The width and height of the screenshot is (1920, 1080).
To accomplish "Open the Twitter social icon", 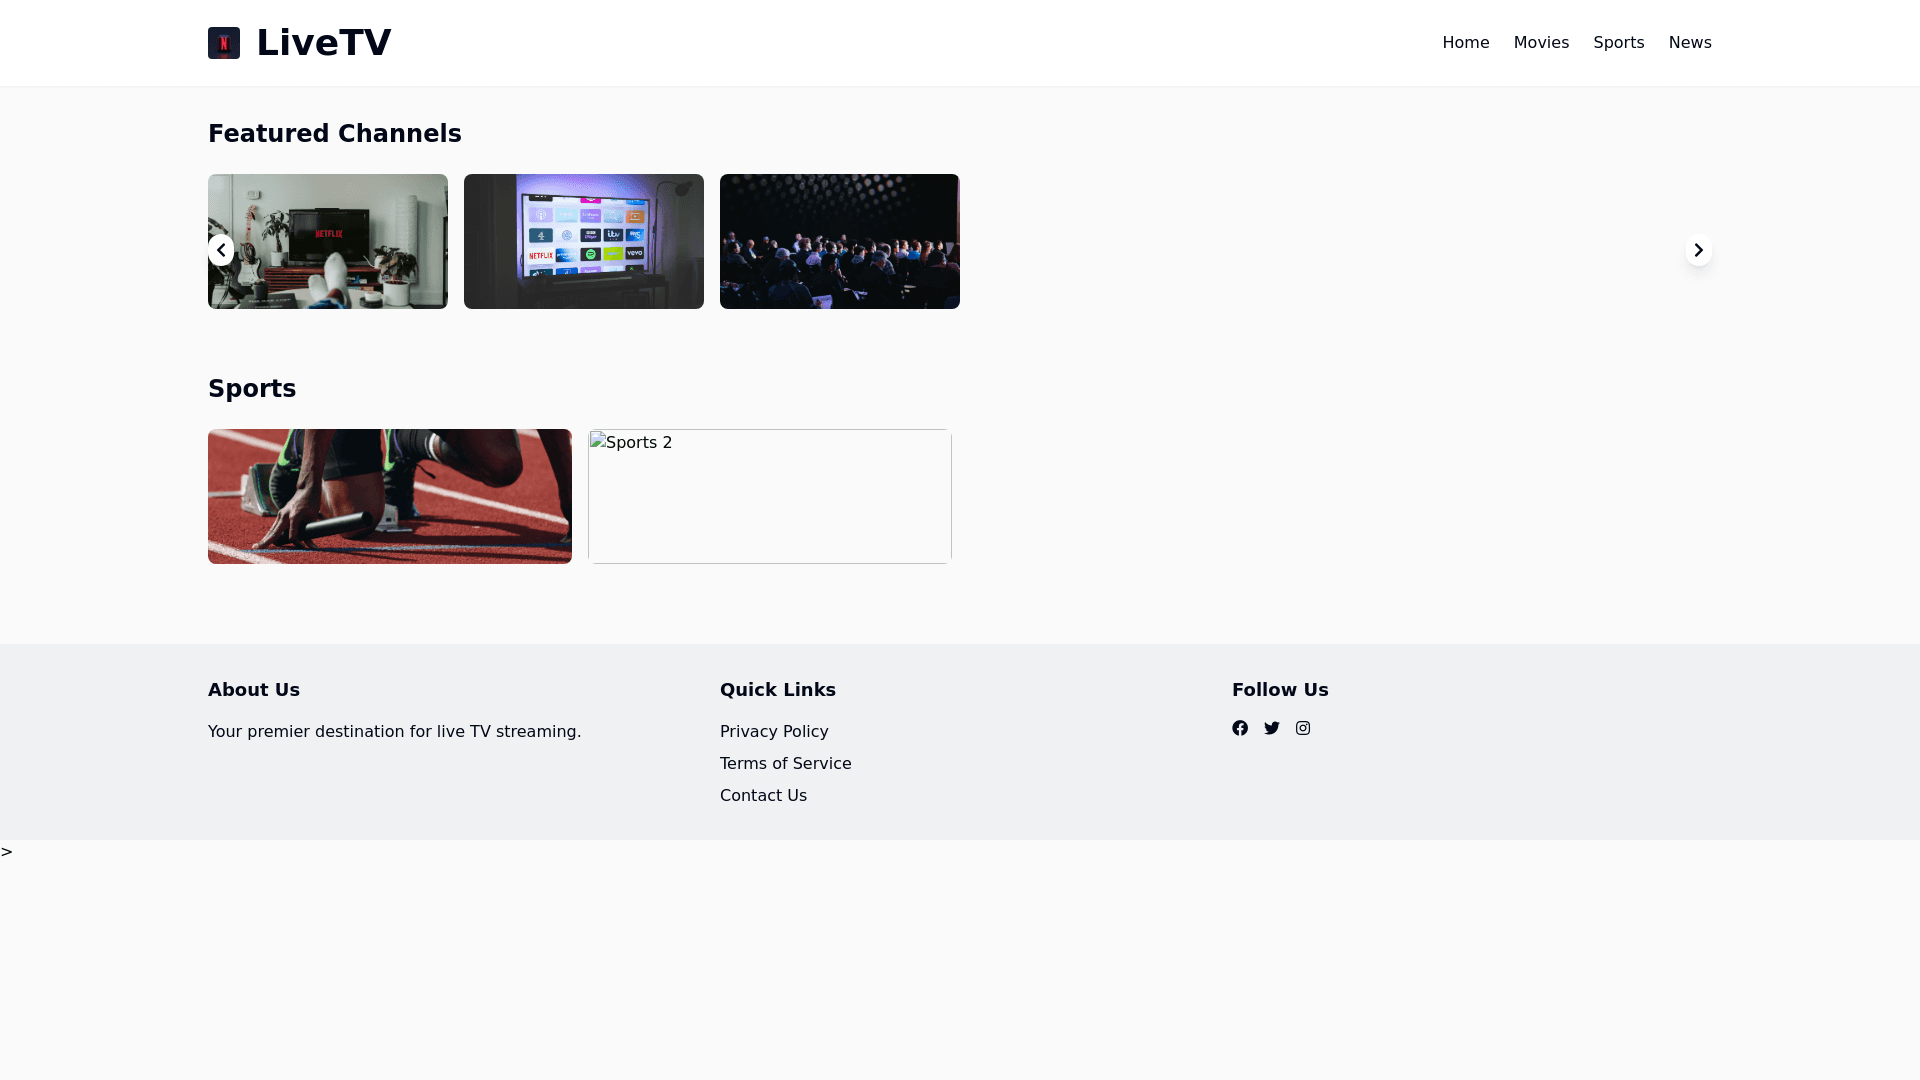I will pyautogui.click(x=1272, y=728).
